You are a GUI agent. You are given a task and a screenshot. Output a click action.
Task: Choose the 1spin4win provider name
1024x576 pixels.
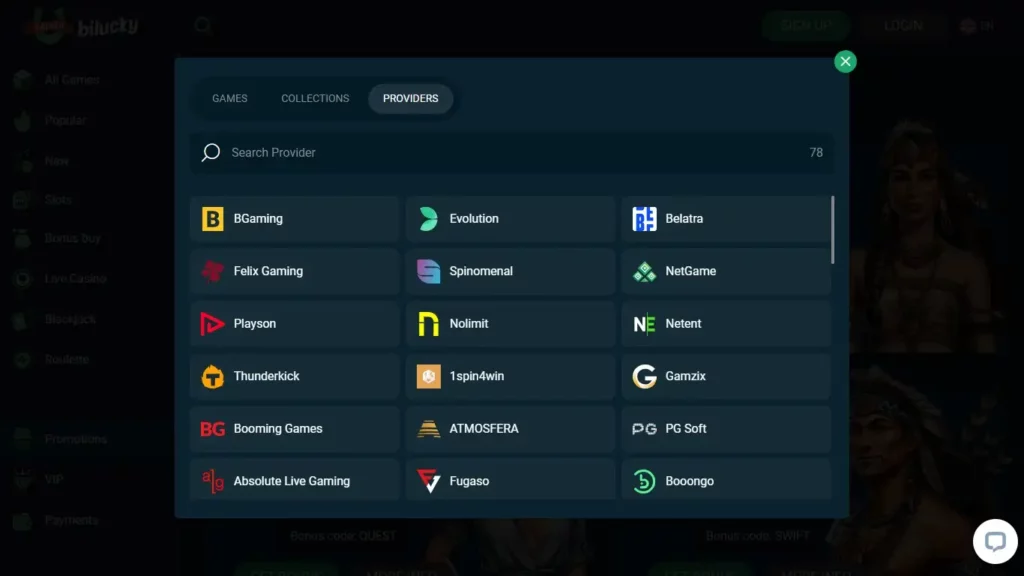(476, 376)
